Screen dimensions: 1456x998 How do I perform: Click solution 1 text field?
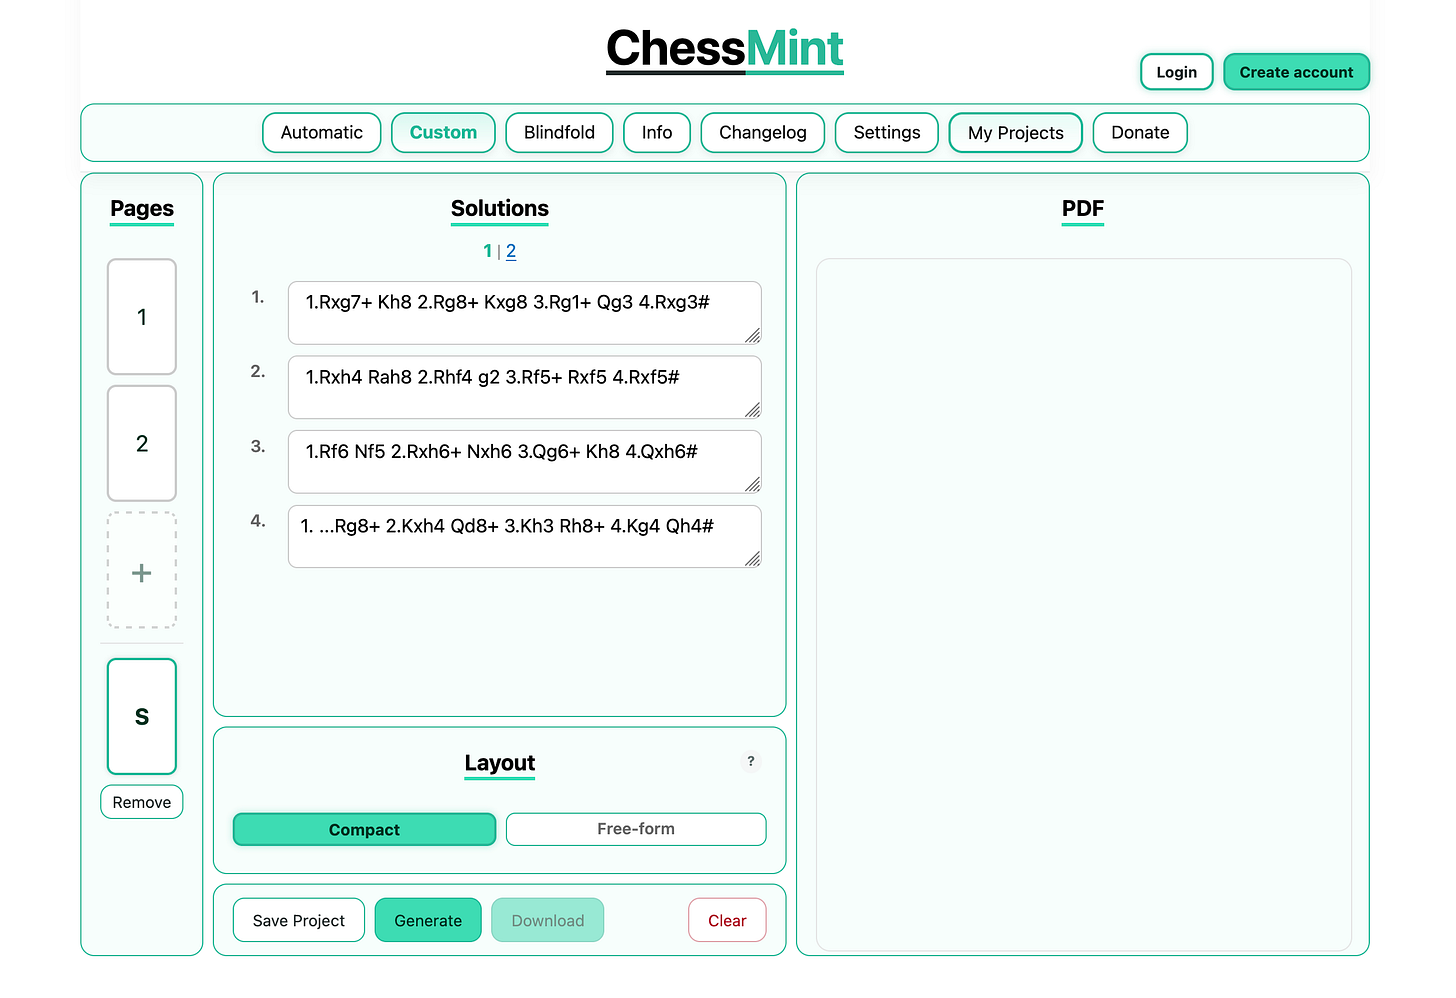pyautogui.click(x=525, y=313)
